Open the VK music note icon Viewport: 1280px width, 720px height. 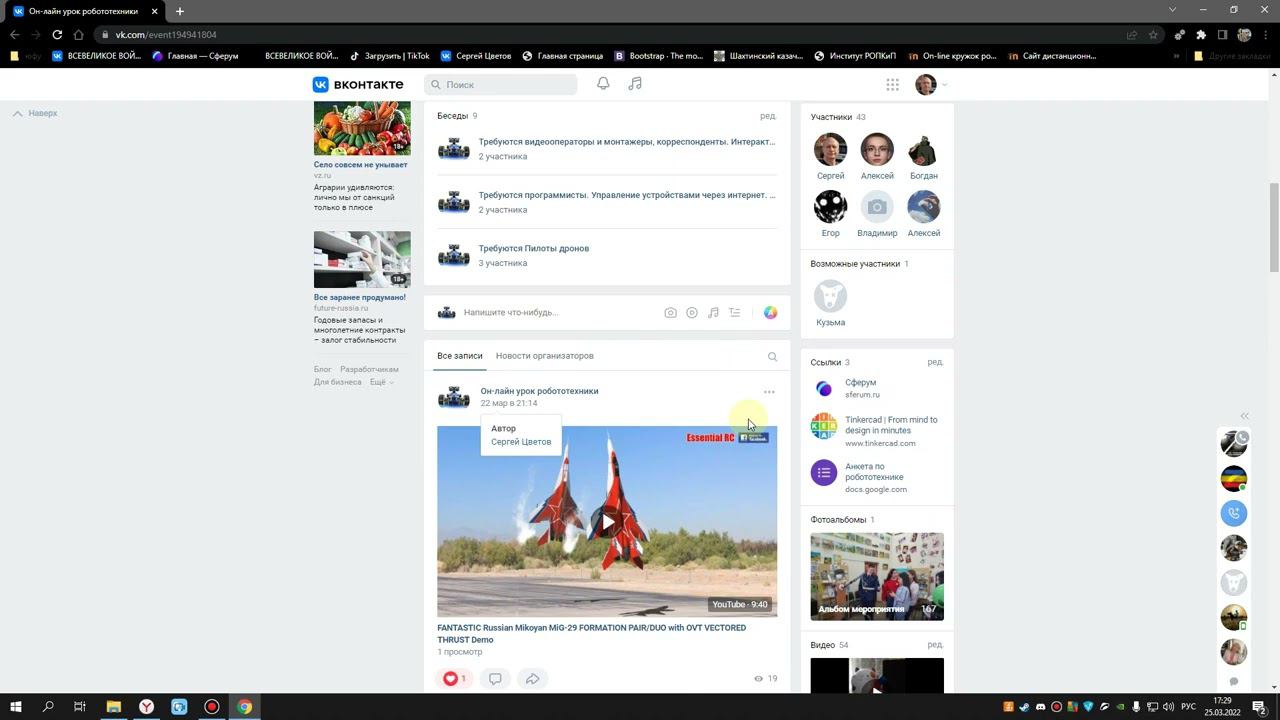(x=635, y=84)
